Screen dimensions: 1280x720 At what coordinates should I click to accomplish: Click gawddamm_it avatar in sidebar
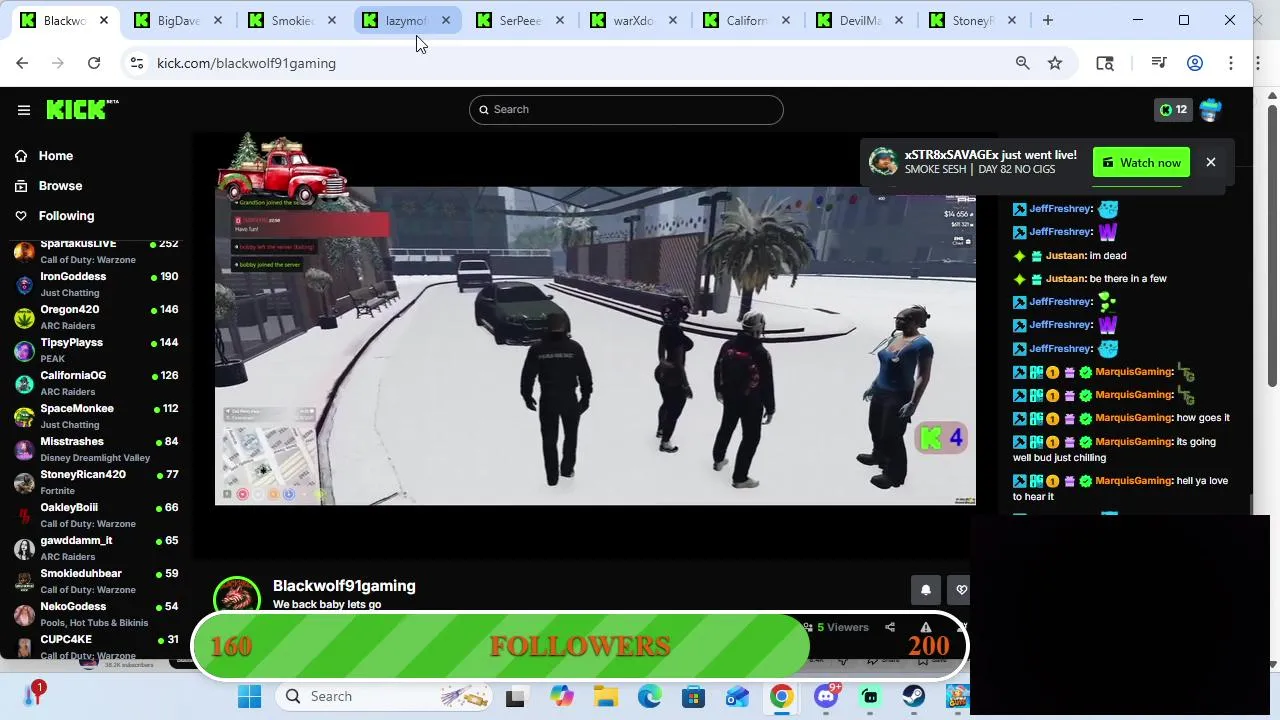pyautogui.click(x=24, y=549)
